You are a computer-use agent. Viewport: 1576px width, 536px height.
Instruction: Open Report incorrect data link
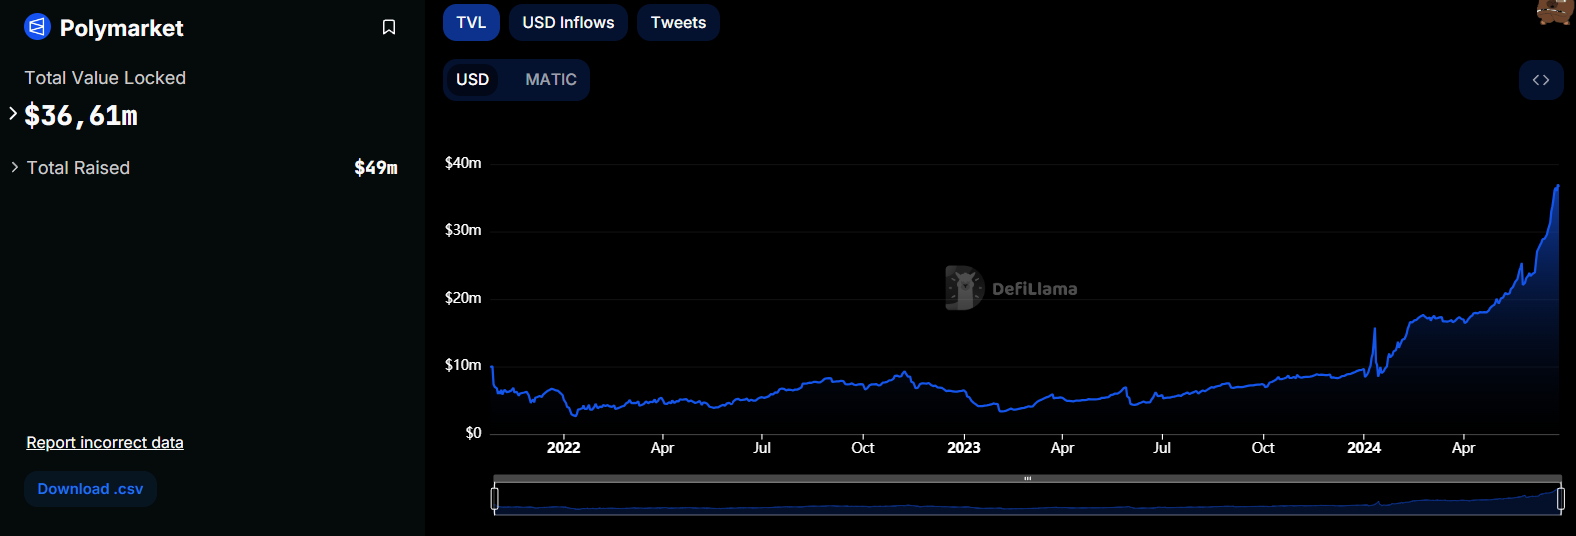click(105, 442)
